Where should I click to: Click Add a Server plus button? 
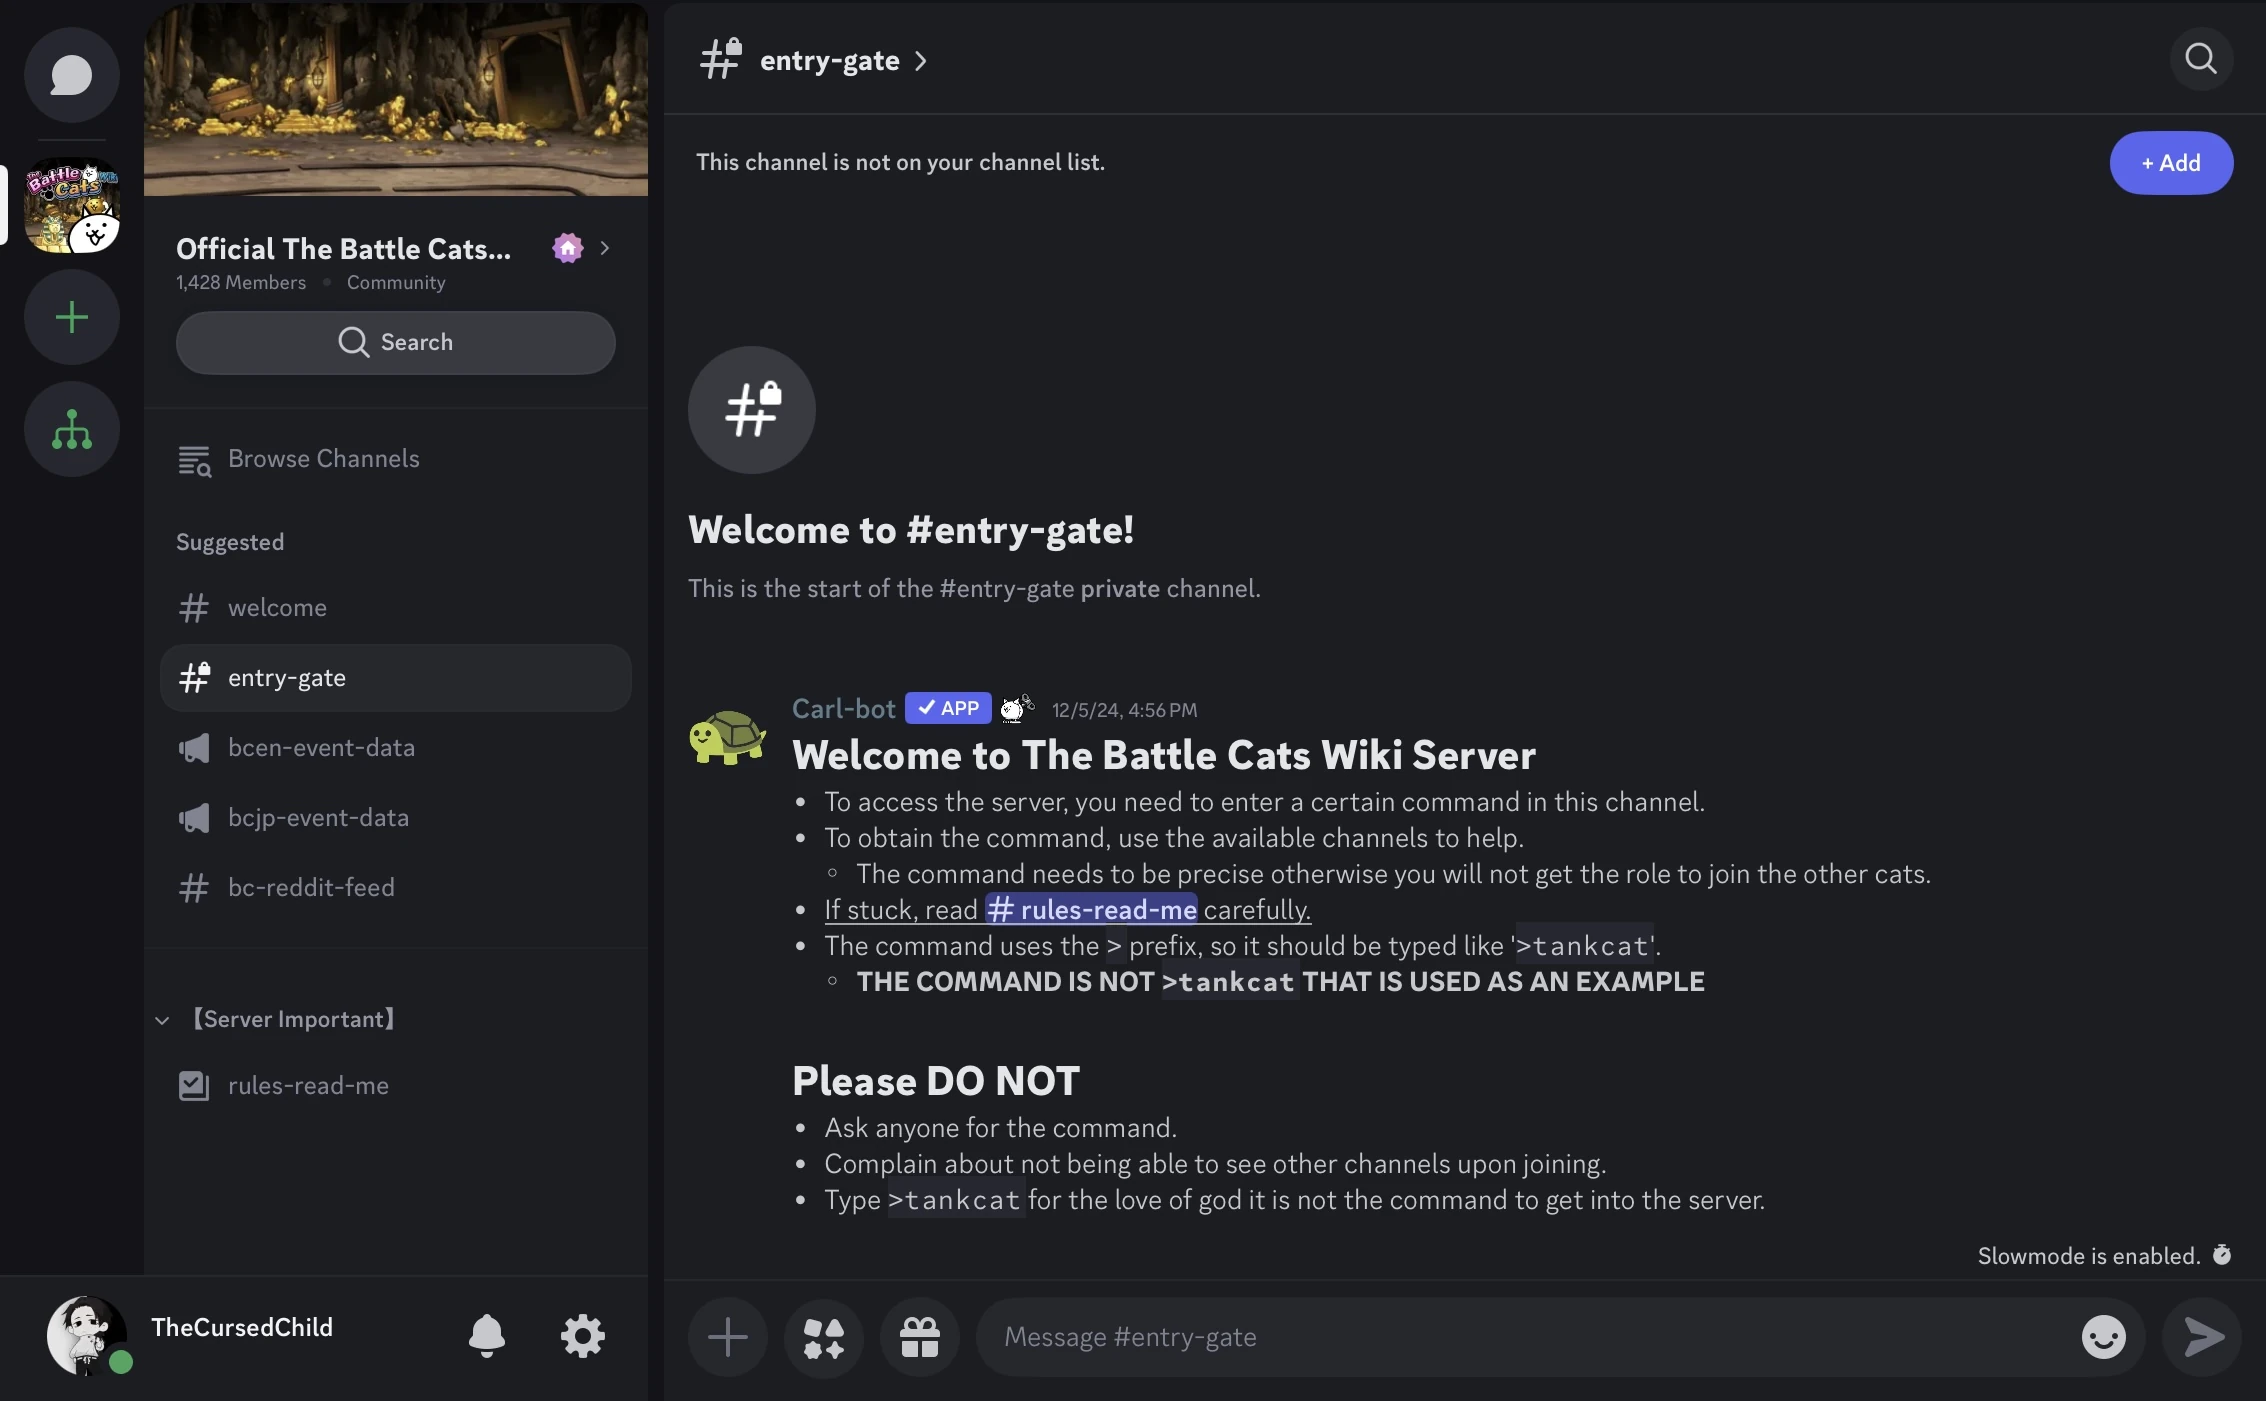71,317
